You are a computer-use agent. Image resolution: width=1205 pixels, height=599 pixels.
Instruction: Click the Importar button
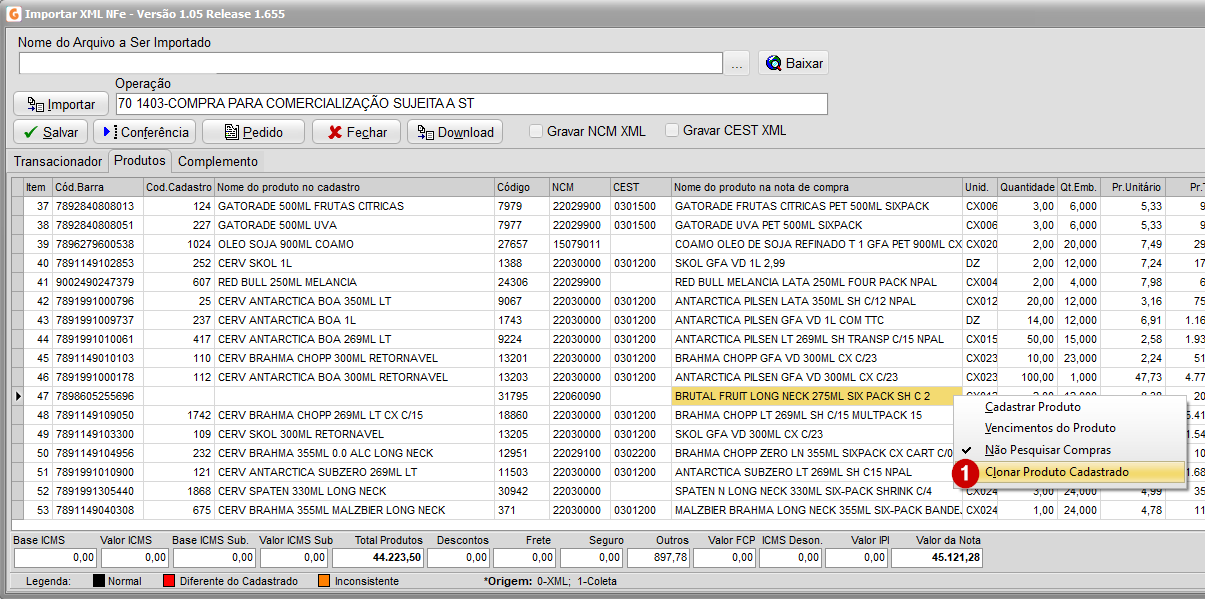[61, 104]
